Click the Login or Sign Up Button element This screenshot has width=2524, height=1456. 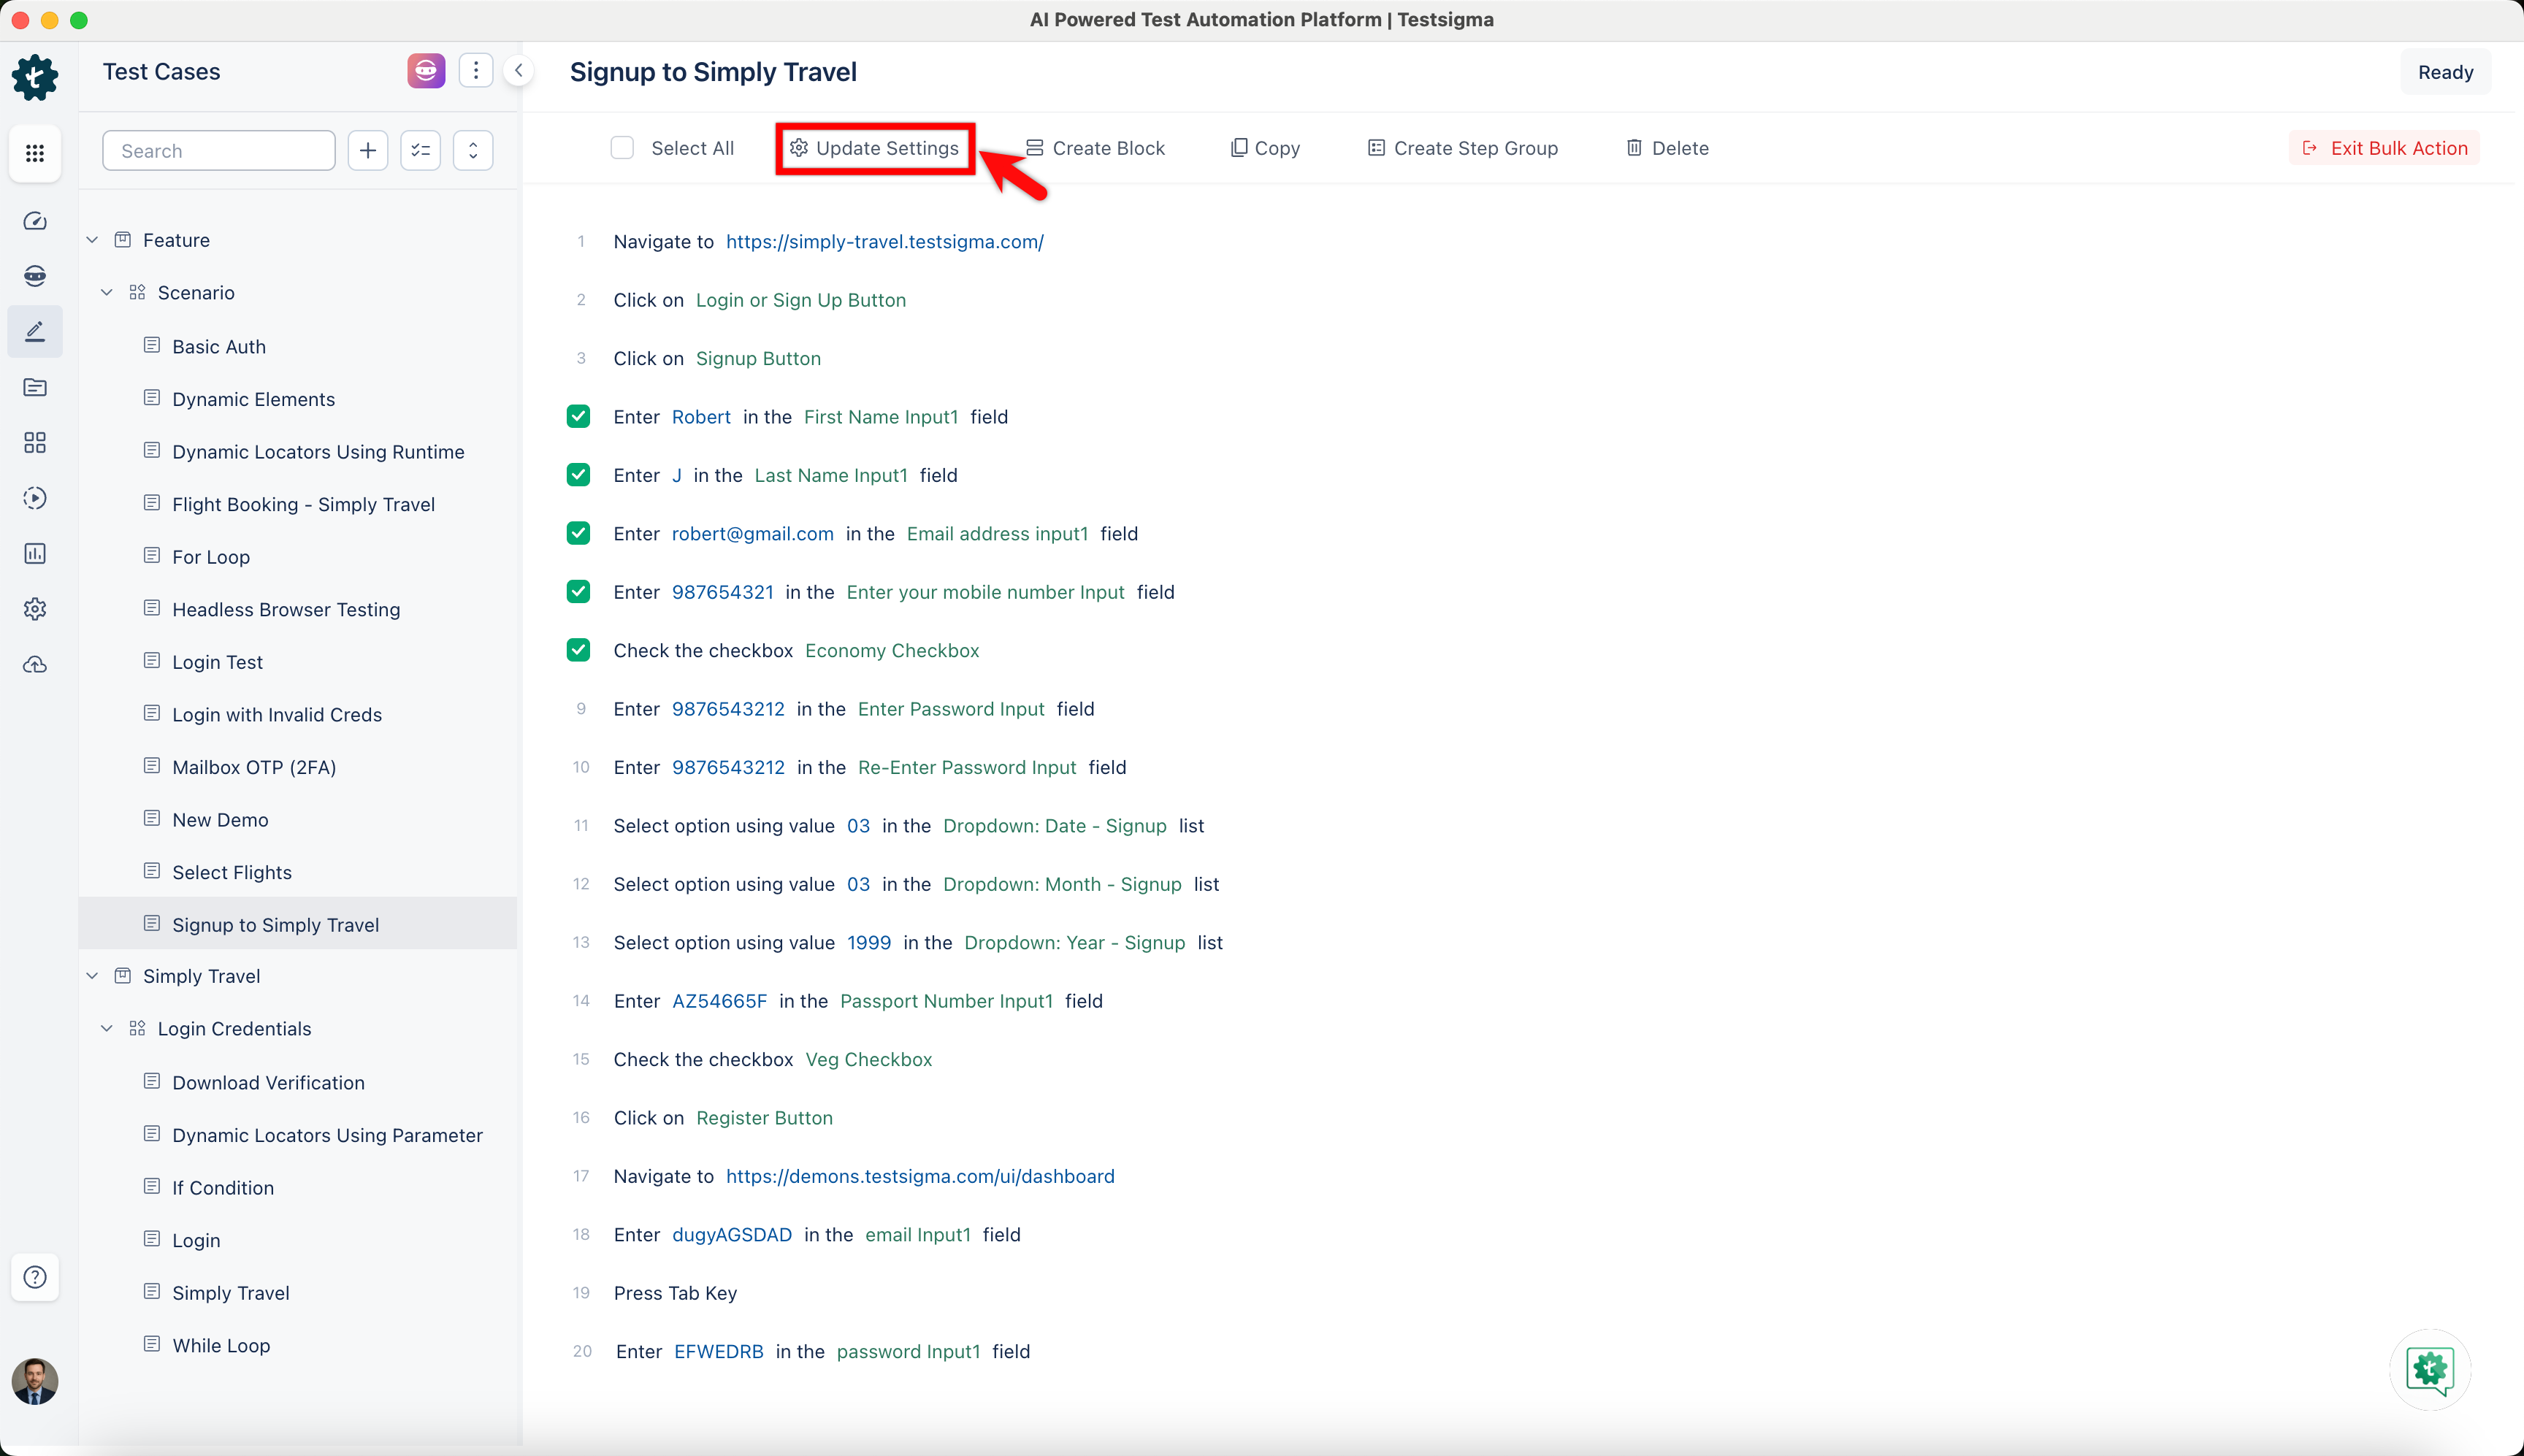[x=801, y=300]
